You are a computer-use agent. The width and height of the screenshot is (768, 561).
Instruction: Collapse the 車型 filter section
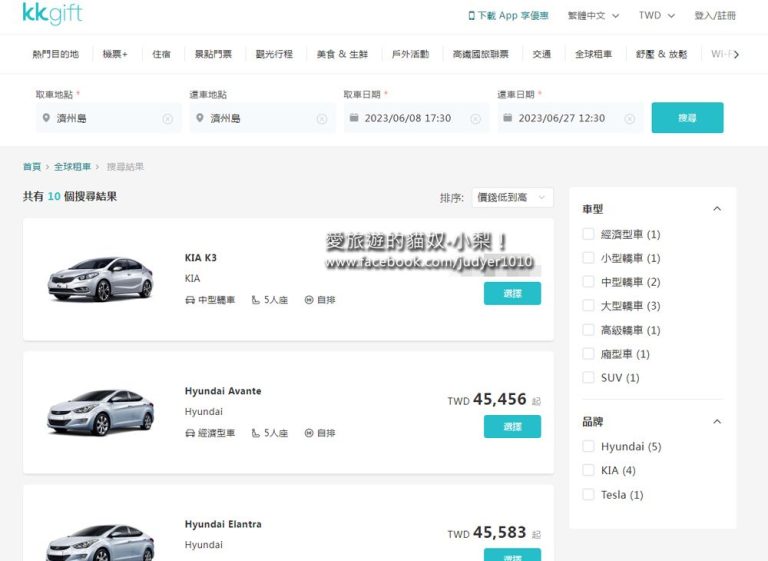pyautogui.click(x=716, y=209)
